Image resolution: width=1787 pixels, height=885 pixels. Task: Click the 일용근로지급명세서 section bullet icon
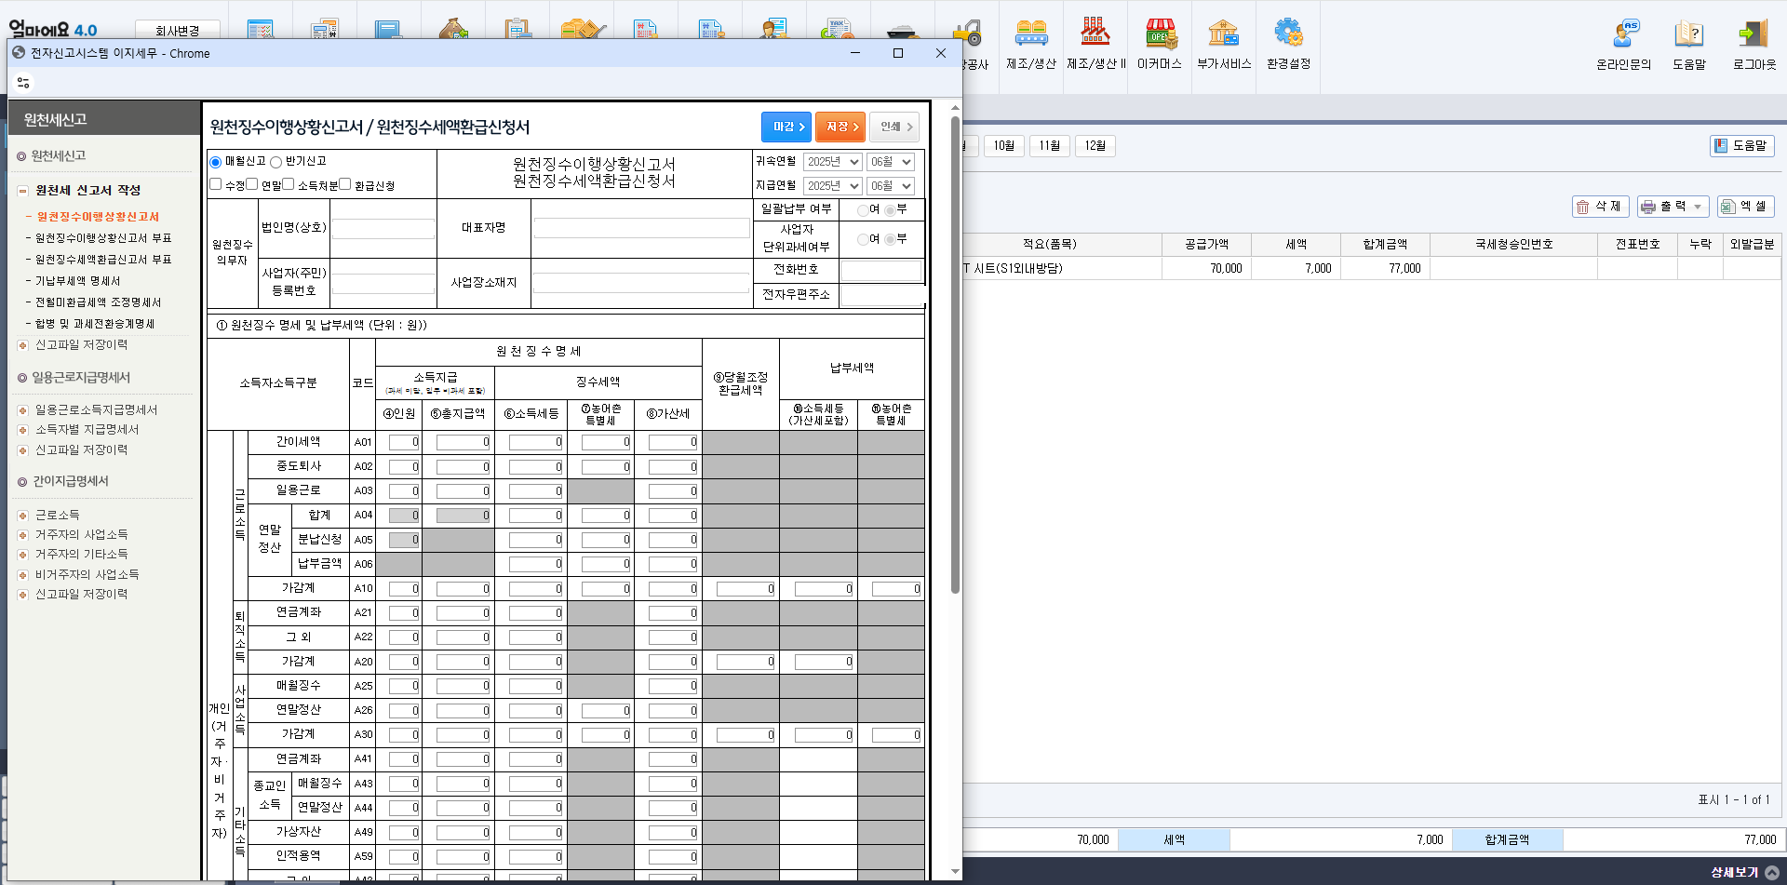21,378
